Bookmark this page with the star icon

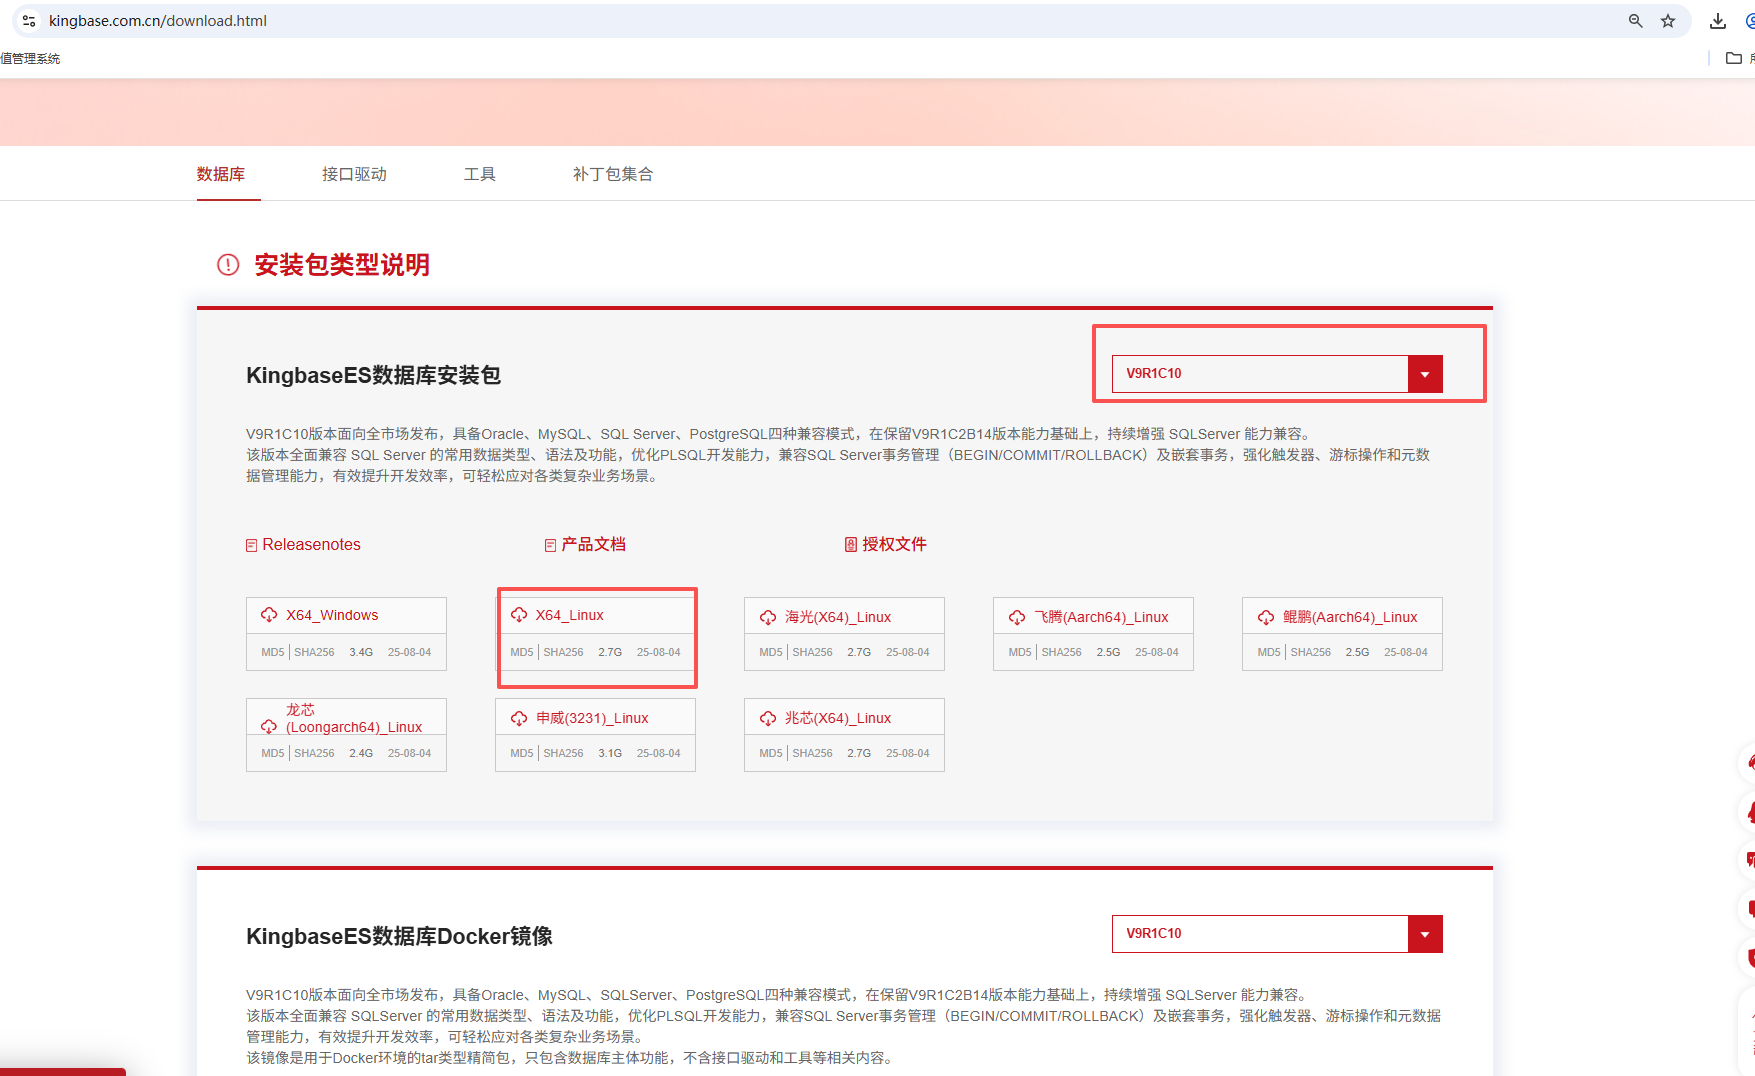[1668, 21]
